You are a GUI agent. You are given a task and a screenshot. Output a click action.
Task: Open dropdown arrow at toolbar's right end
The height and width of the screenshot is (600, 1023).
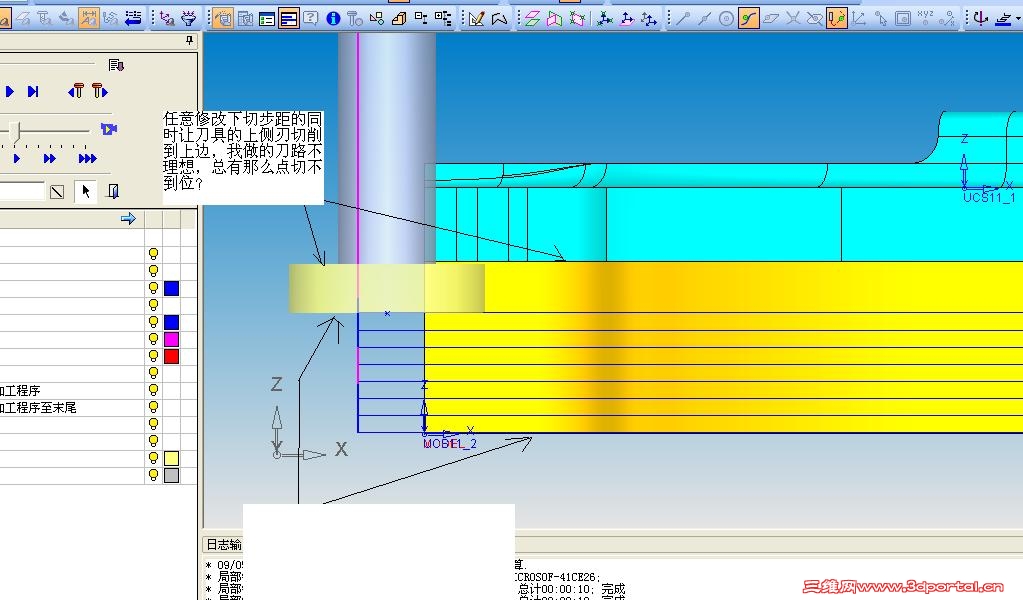[x=1018, y=18]
